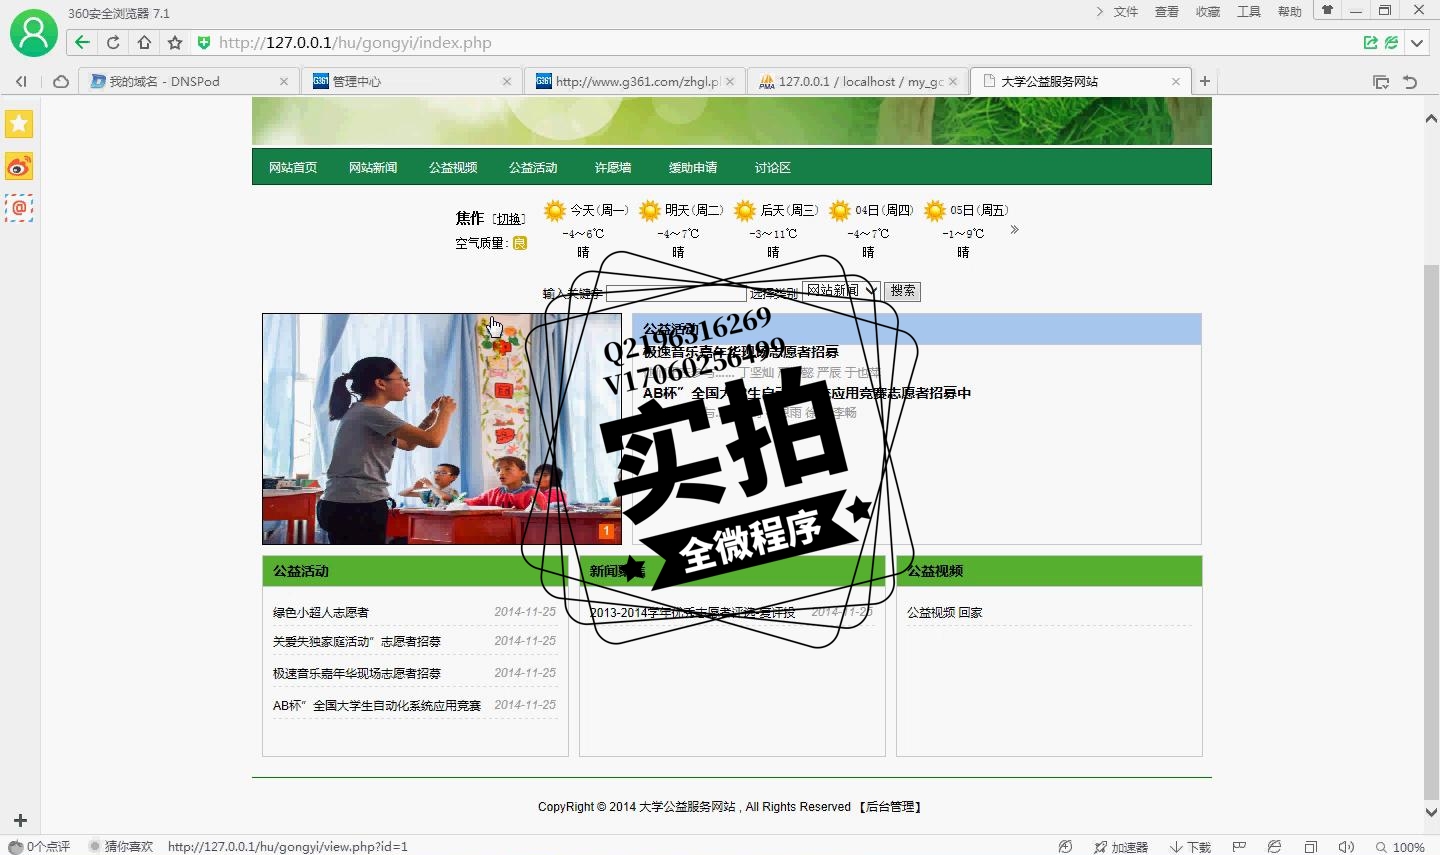
Task: Open the 帮助 menu
Action: point(1290,12)
